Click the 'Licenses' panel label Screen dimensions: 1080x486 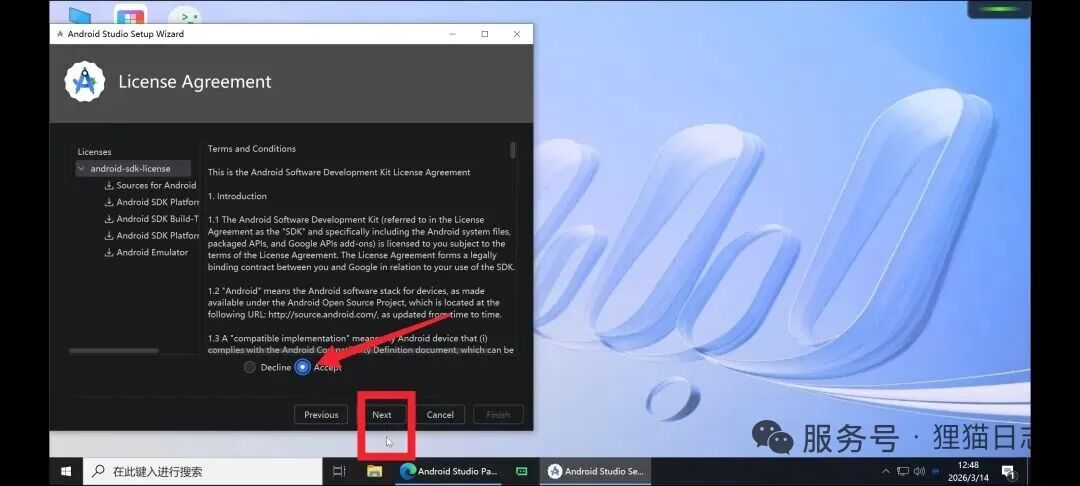(x=94, y=151)
